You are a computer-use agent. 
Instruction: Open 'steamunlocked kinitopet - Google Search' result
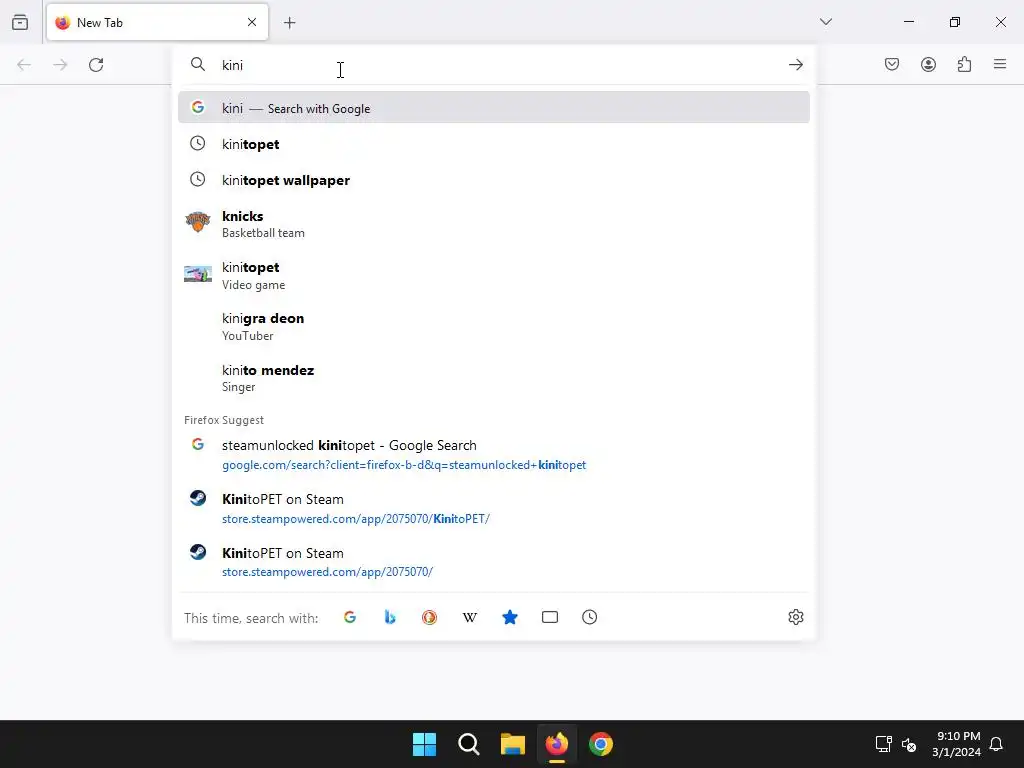(494, 455)
